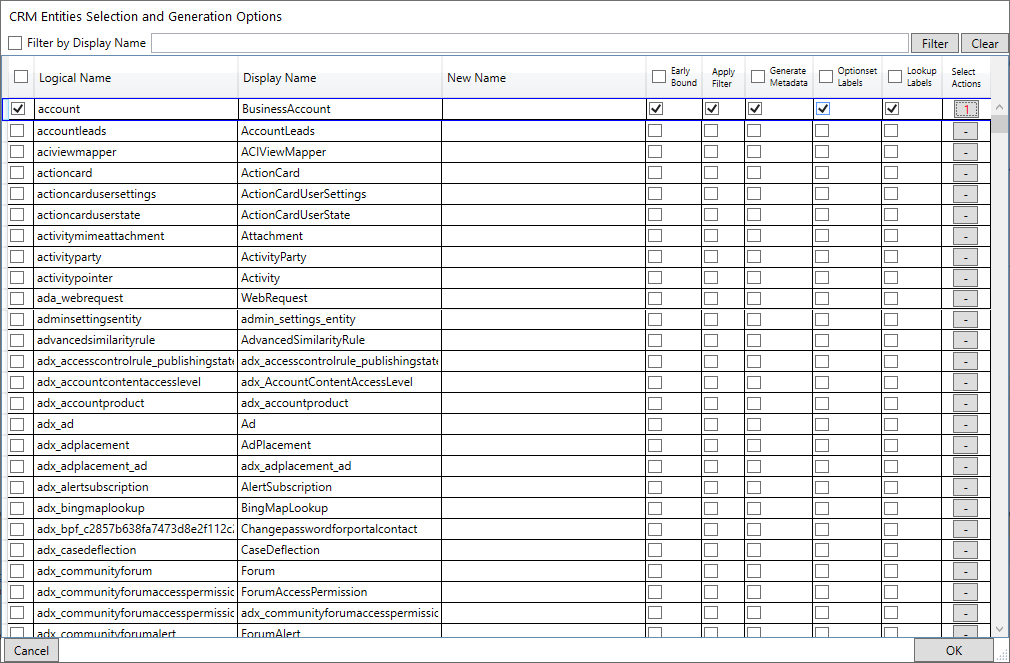Viewport: 1010px width, 663px height.
Task: Click the AdPlacement display name cell
Action: click(339, 445)
